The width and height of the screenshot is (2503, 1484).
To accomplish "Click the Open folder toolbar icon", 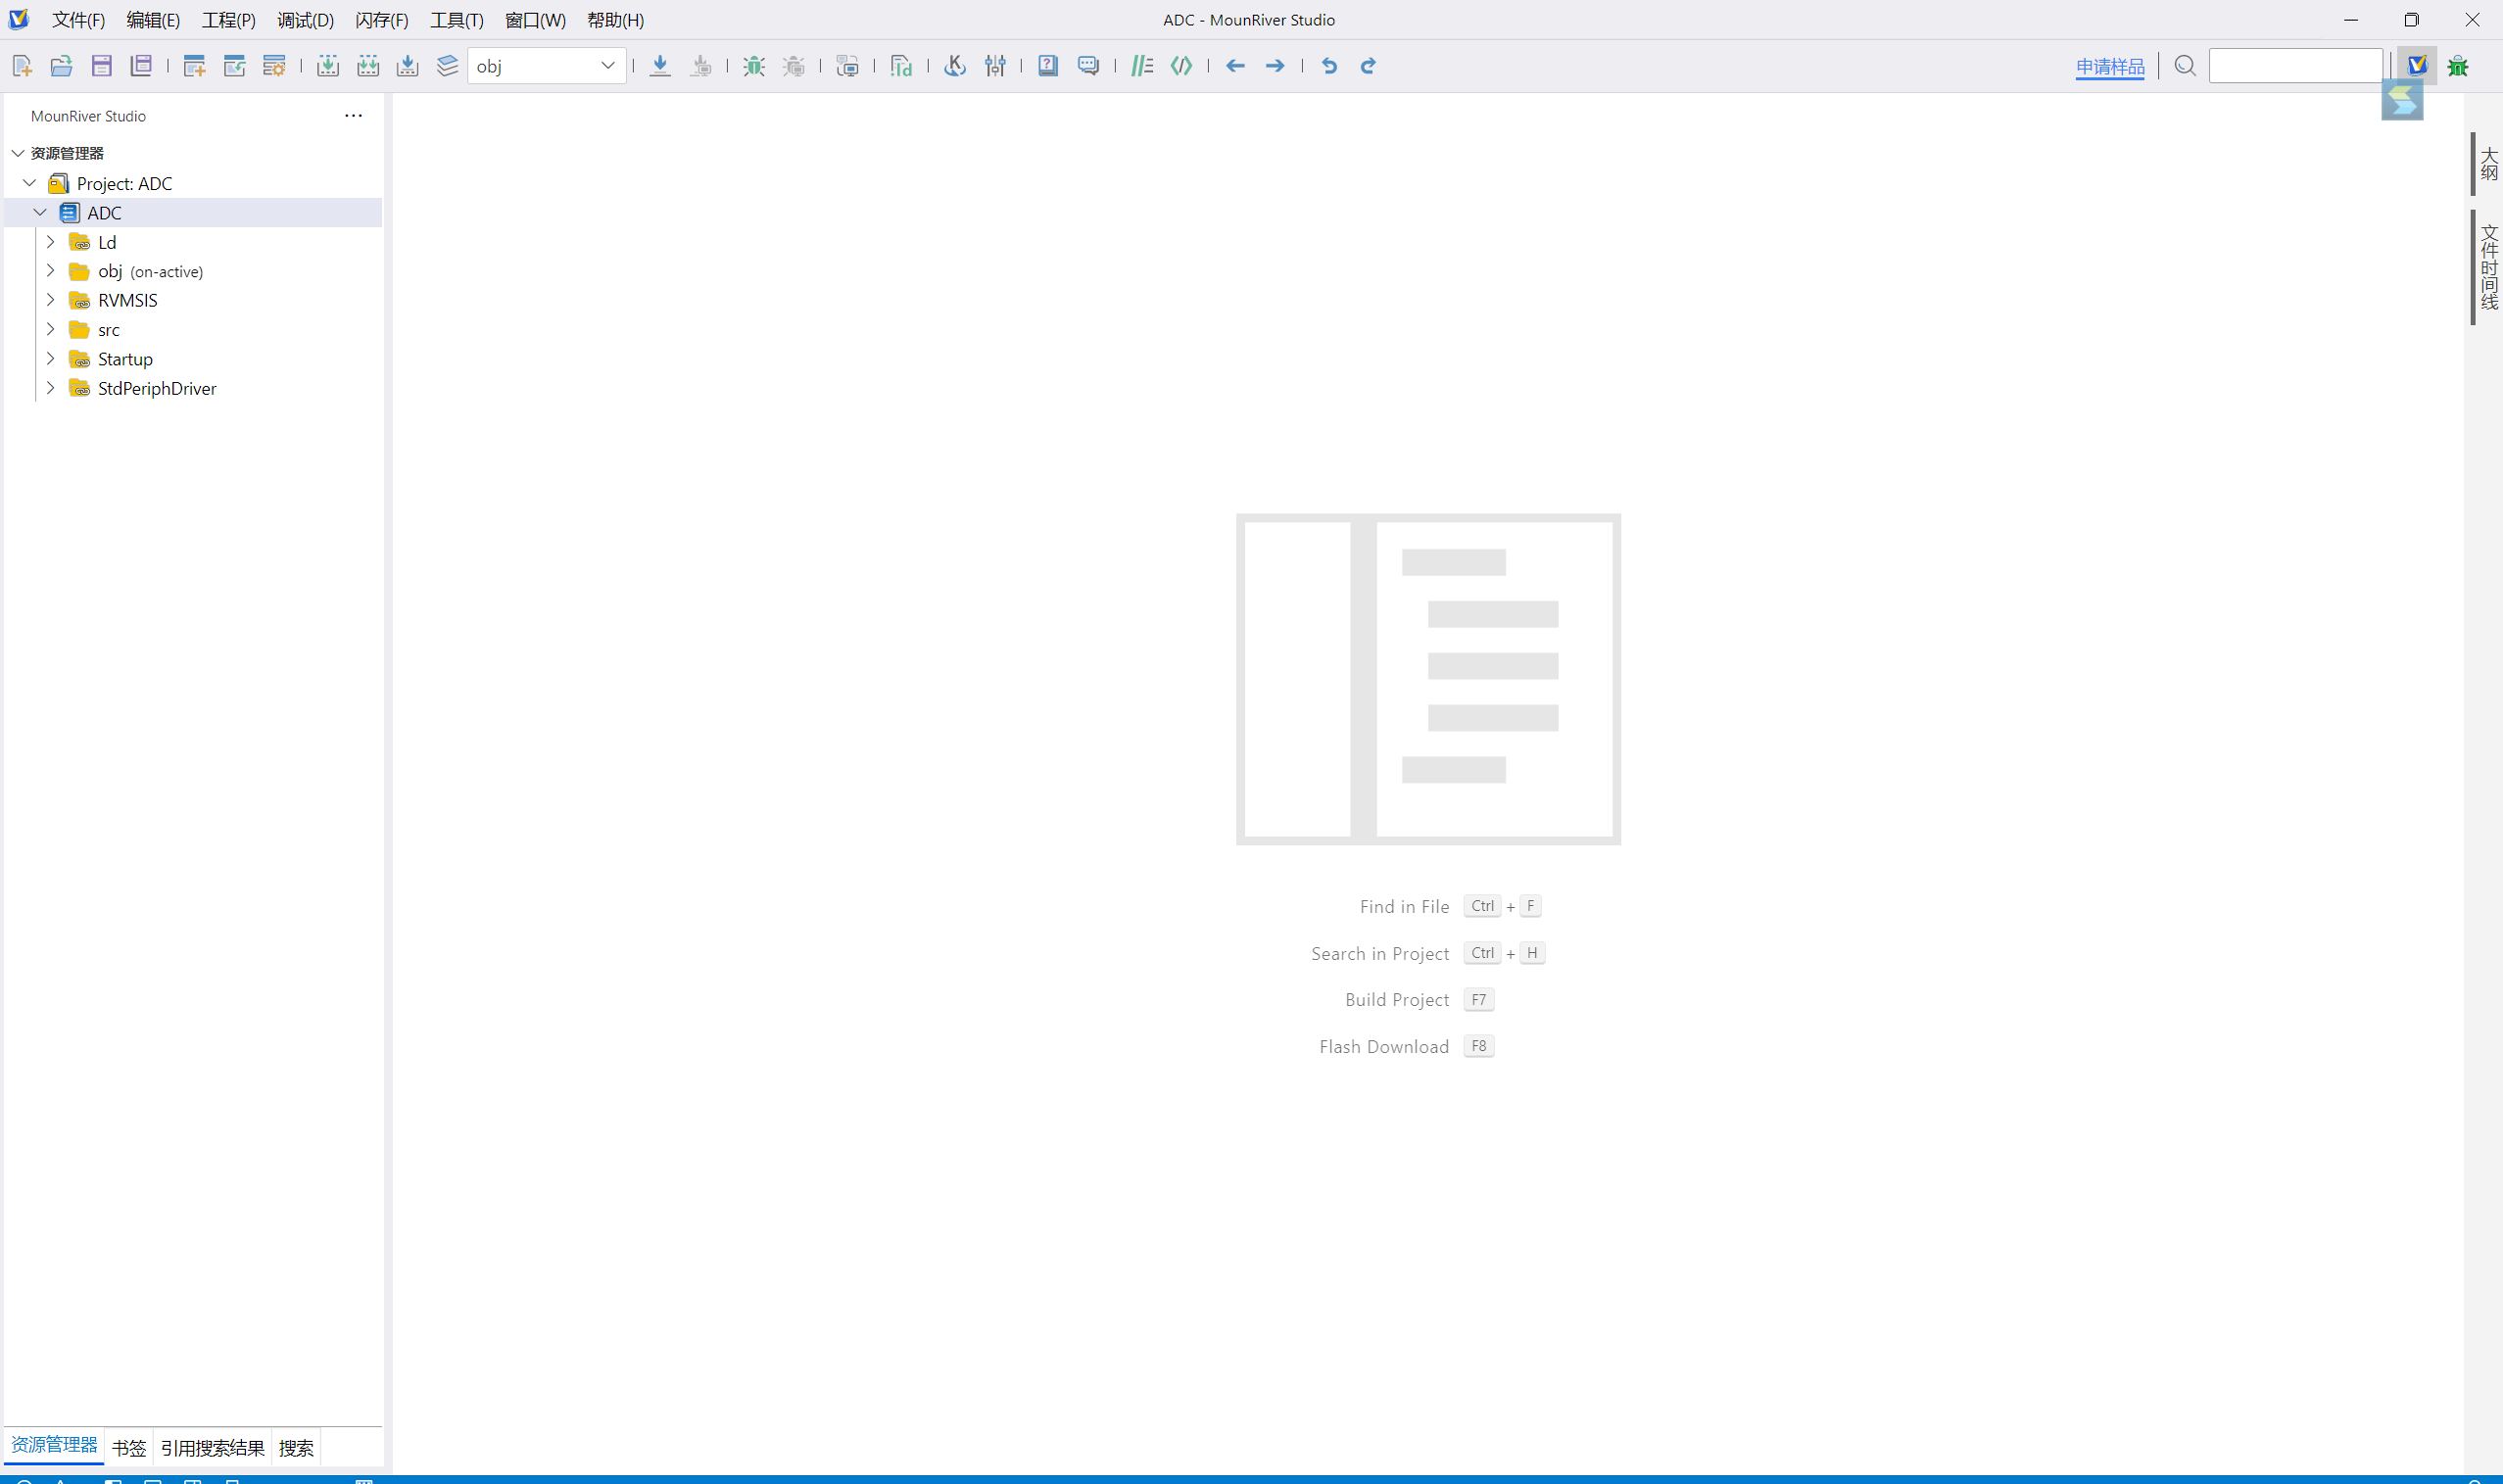I will [x=62, y=66].
